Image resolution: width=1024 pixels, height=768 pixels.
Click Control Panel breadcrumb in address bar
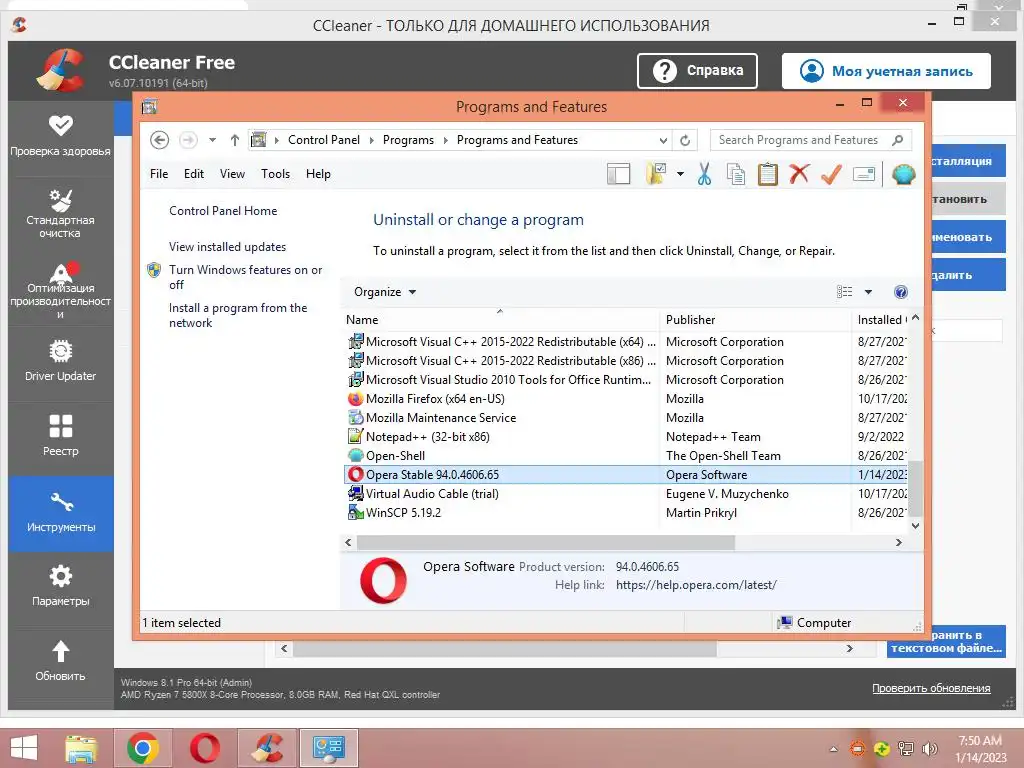(324, 140)
